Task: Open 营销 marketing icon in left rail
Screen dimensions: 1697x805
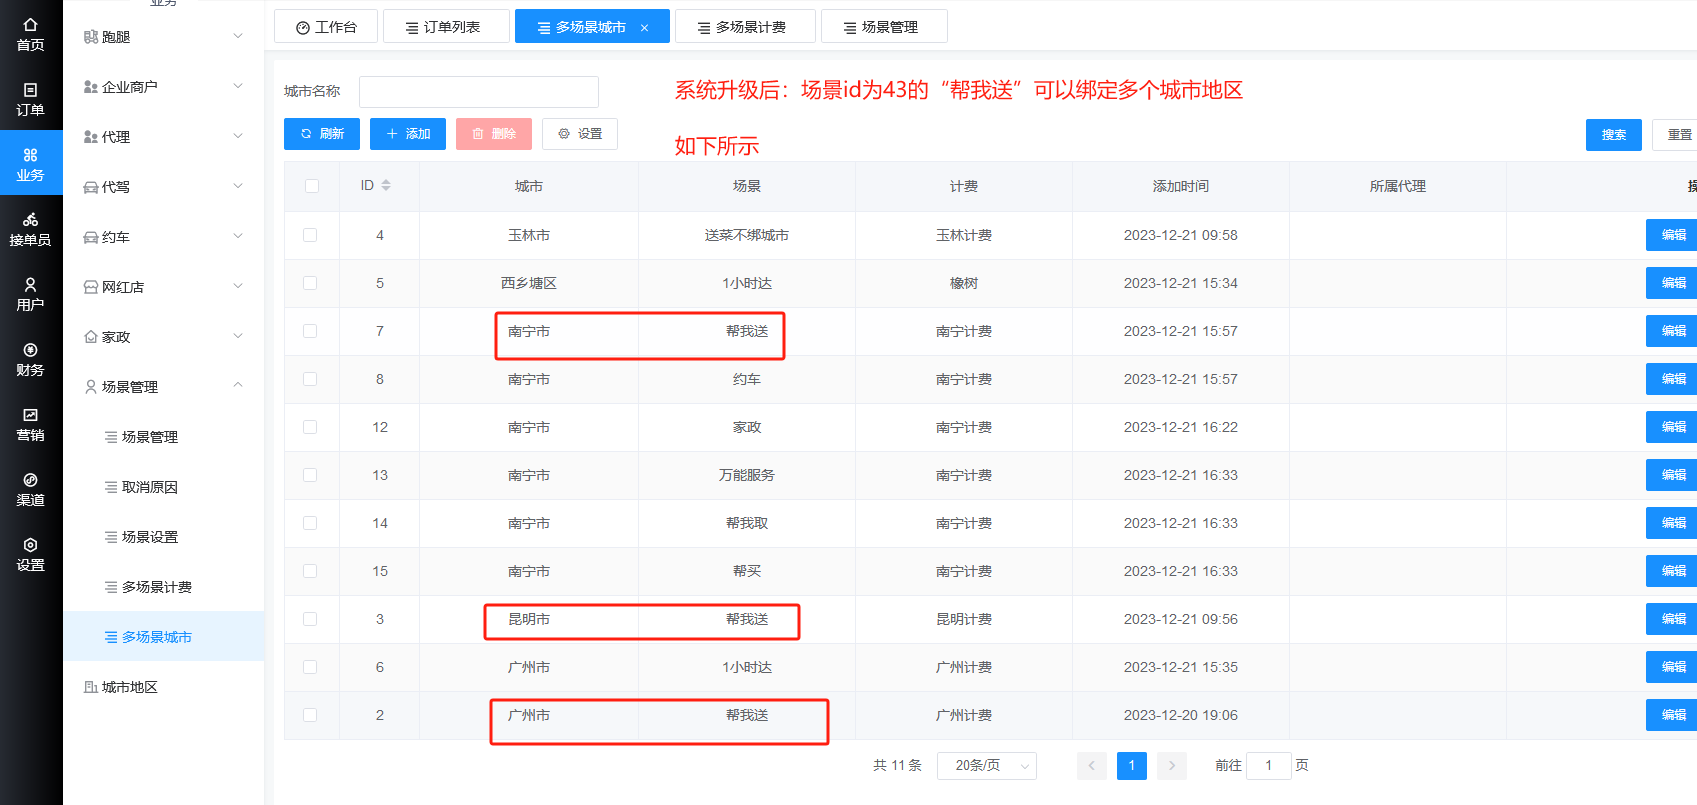Action: point(31,424)
